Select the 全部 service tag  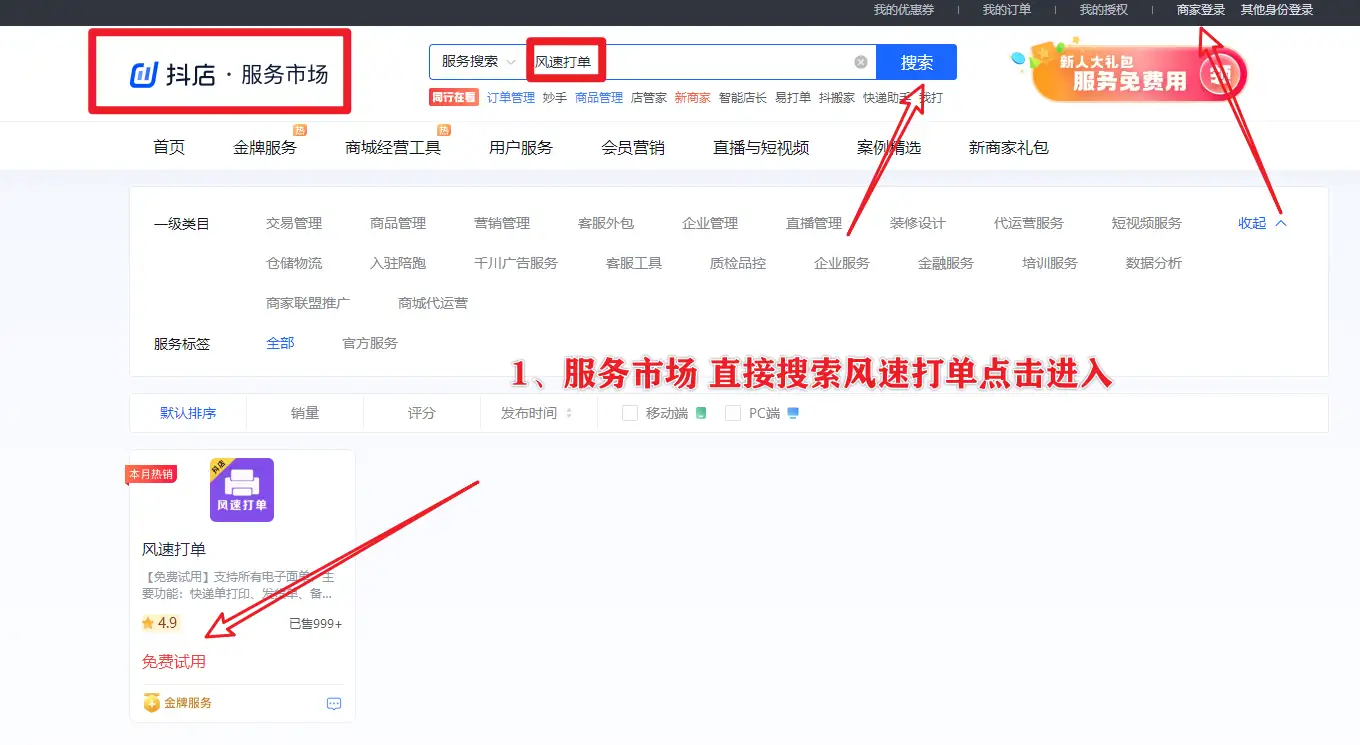pos(280,343)
